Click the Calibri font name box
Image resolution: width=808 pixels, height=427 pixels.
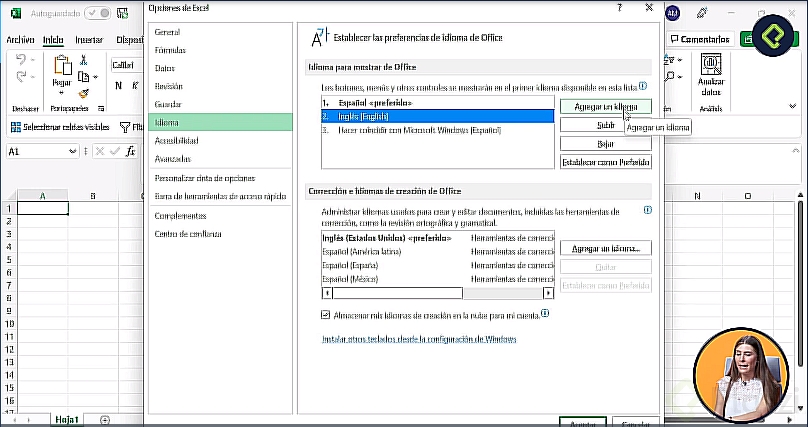pos(127,65)
